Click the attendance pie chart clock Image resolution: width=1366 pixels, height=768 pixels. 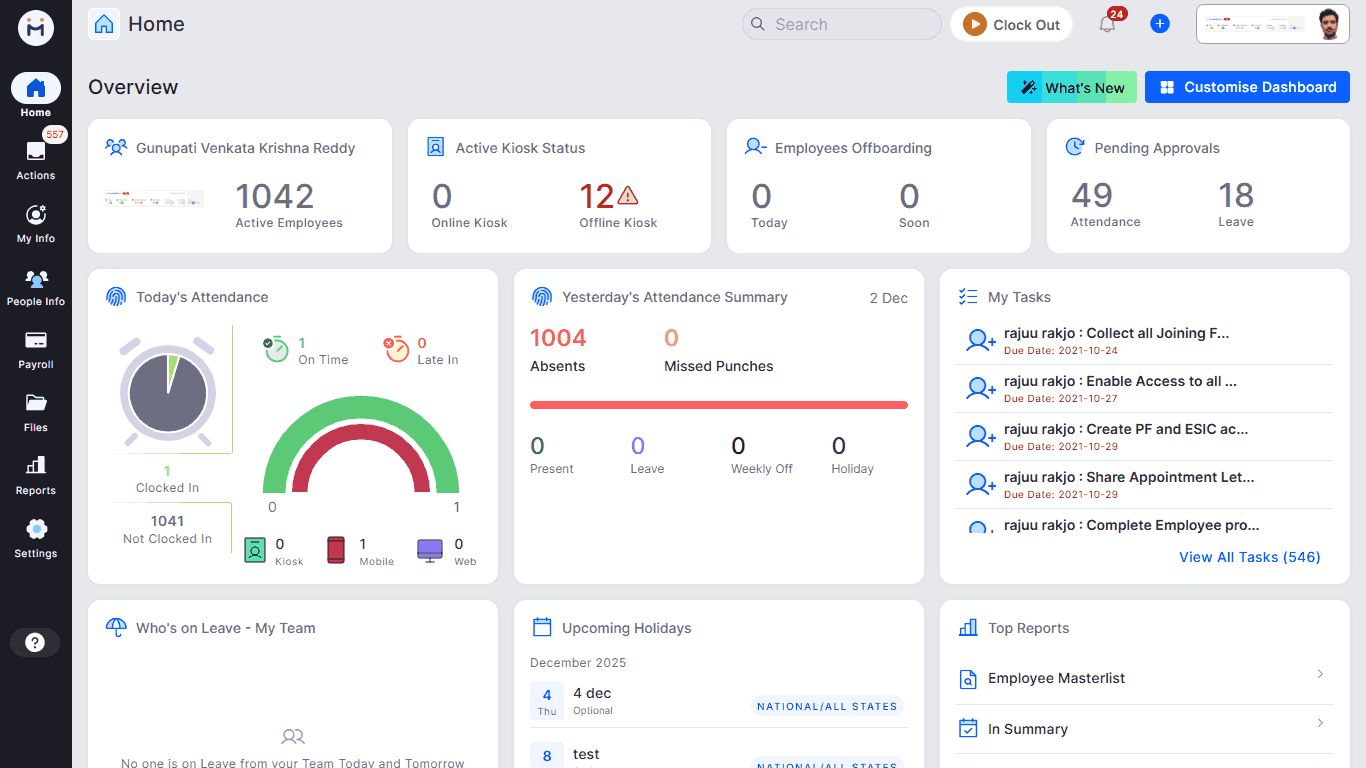click(x=168, y=391)
